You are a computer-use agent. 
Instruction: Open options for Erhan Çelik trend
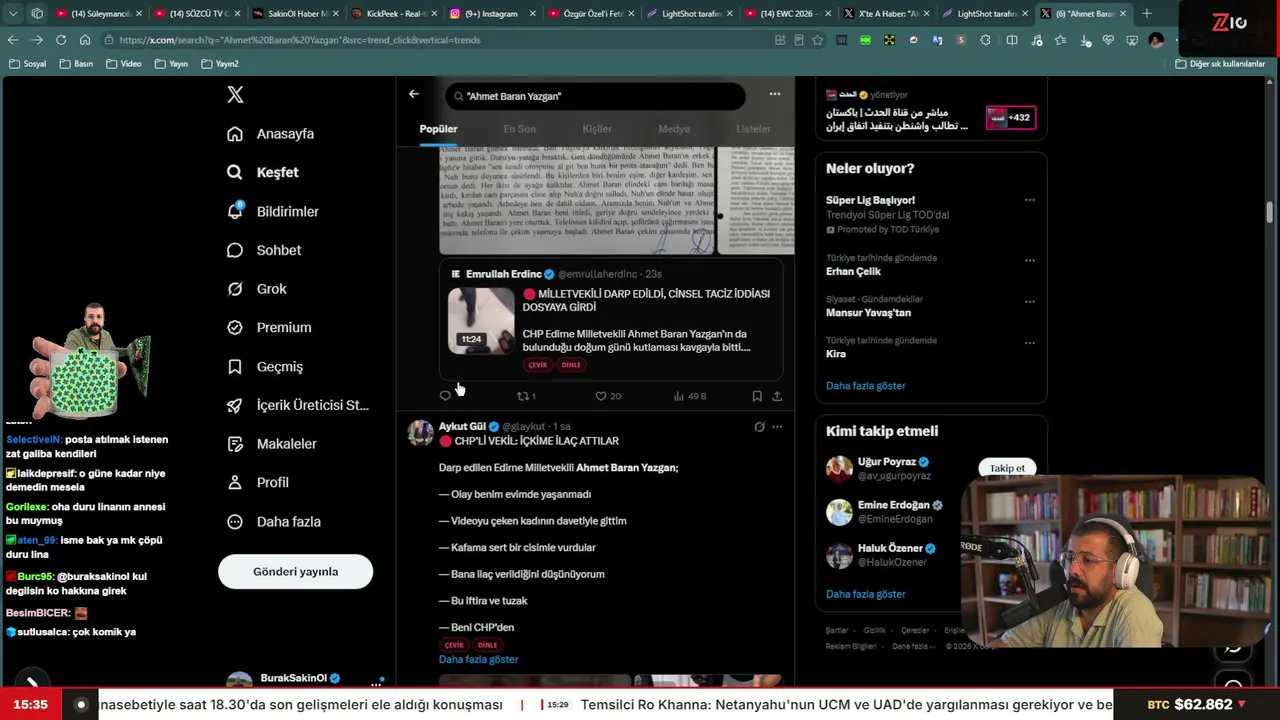[x=1029, y=260]
